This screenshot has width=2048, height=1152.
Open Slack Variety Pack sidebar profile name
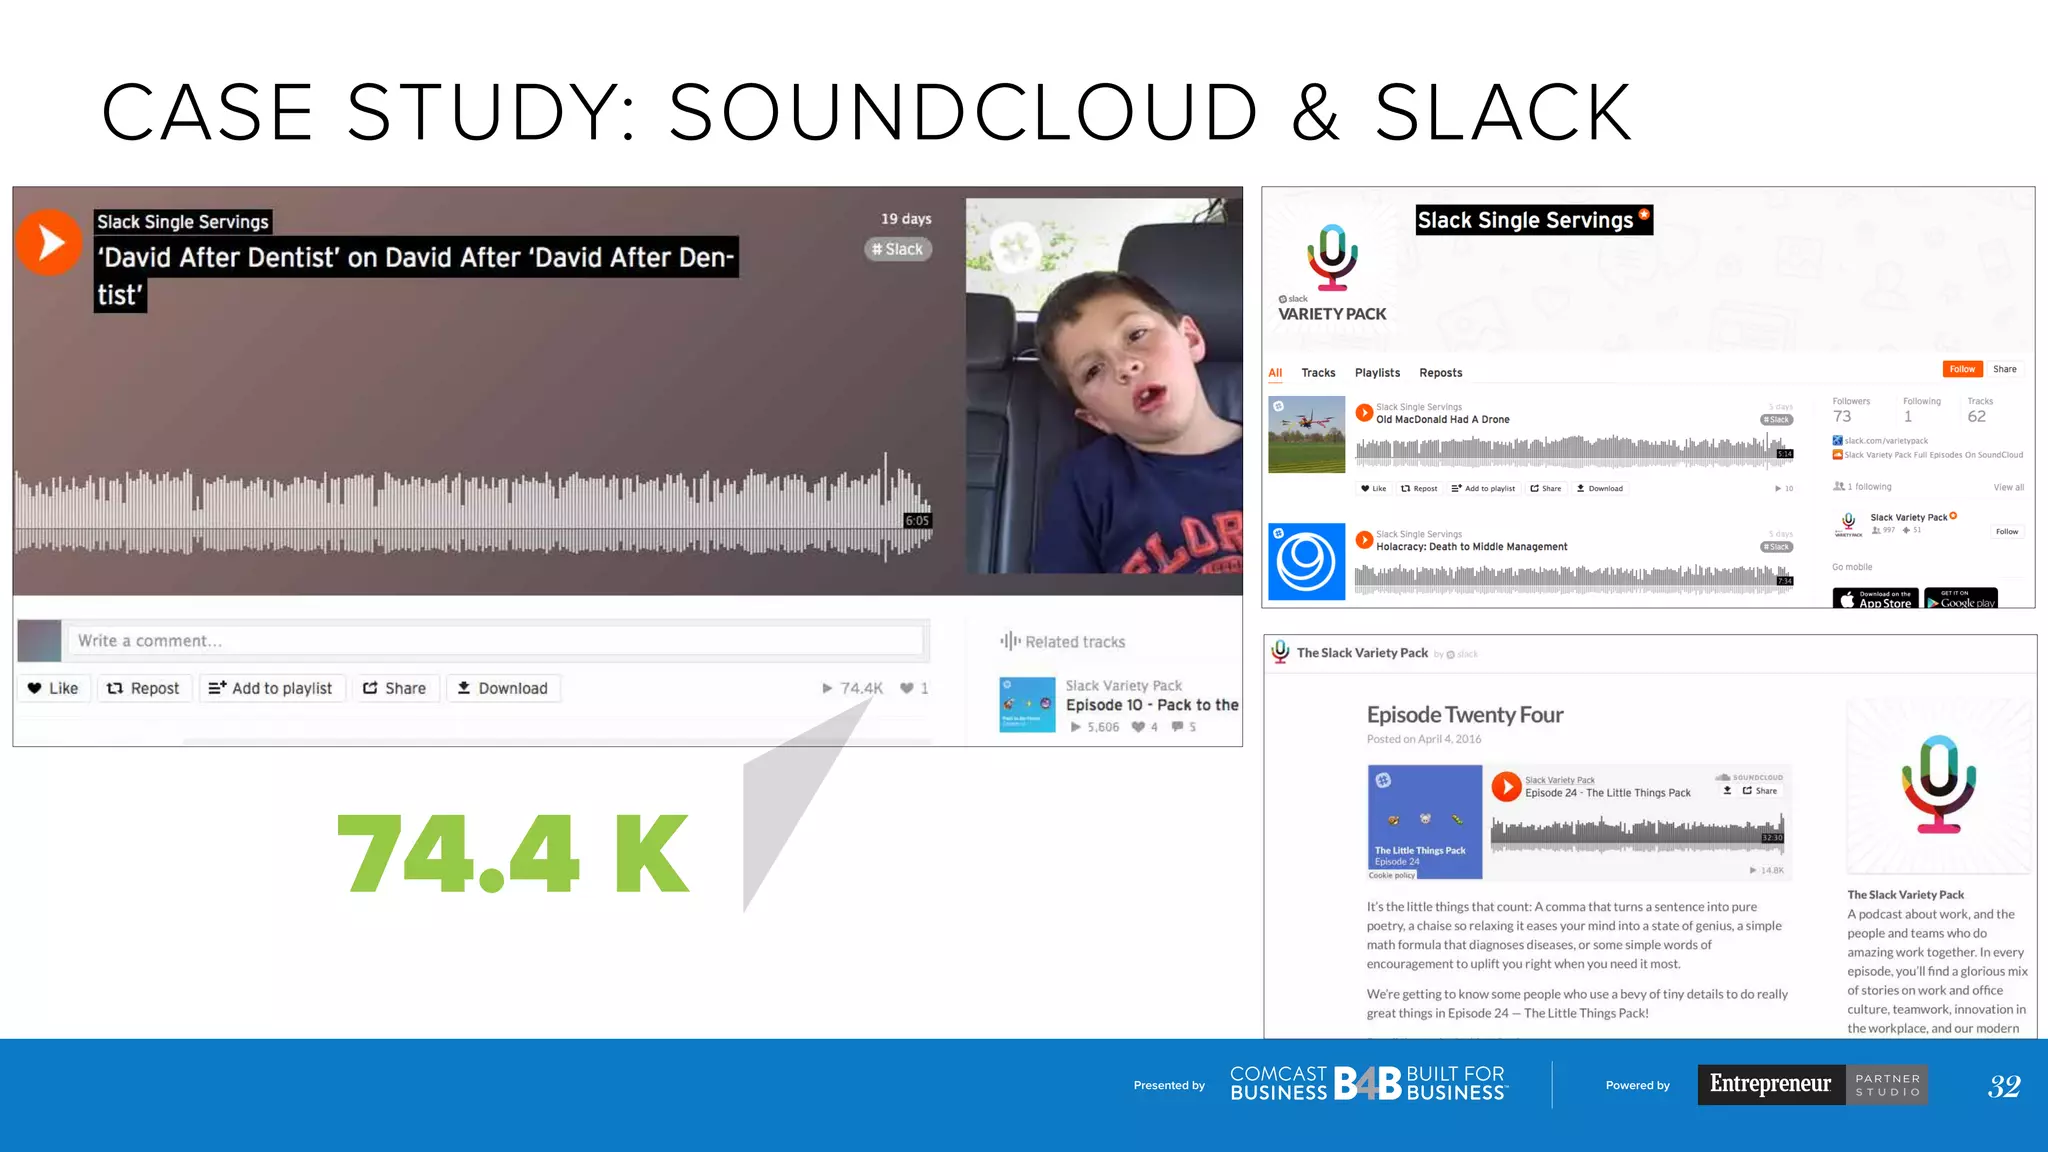[1909, 518]
